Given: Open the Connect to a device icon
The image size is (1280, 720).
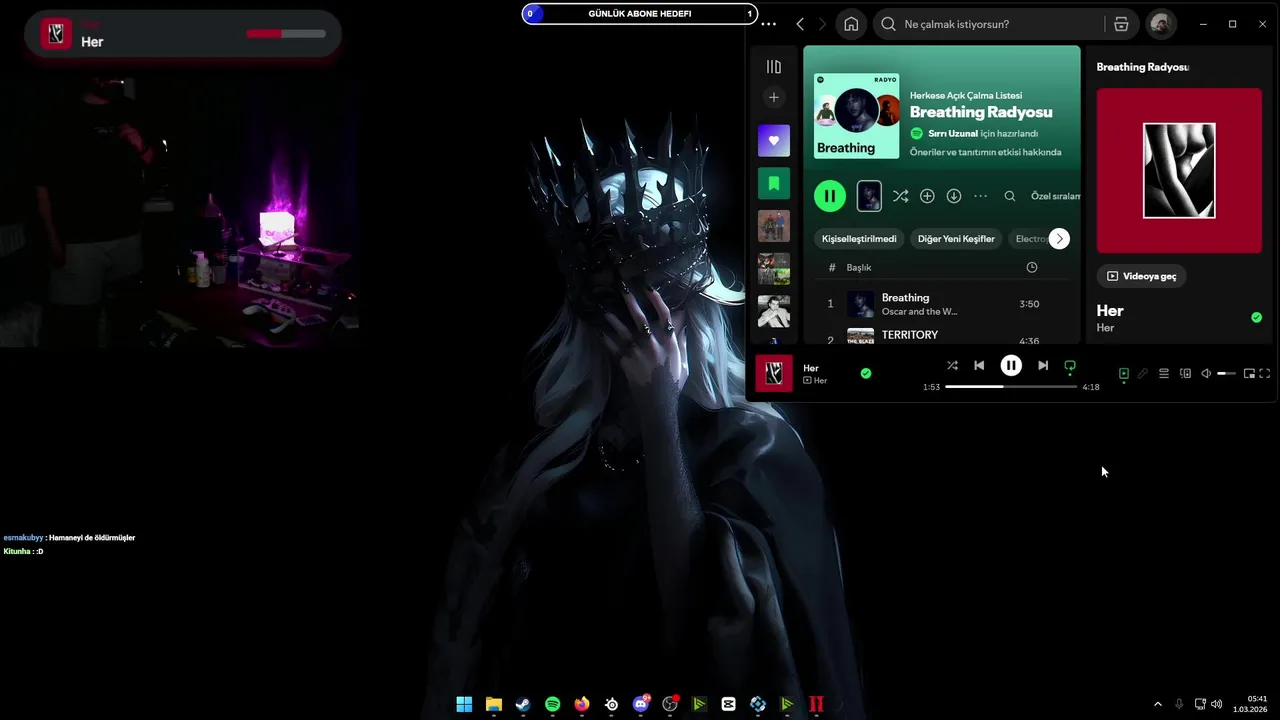Looking at the screenshot, I should 1185,374.
